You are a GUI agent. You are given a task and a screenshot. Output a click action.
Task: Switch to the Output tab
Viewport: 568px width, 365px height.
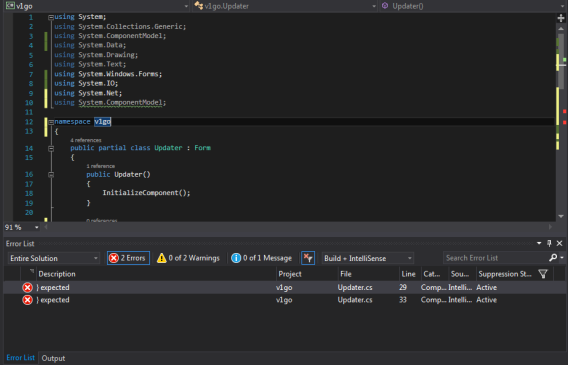click(53, 358)
